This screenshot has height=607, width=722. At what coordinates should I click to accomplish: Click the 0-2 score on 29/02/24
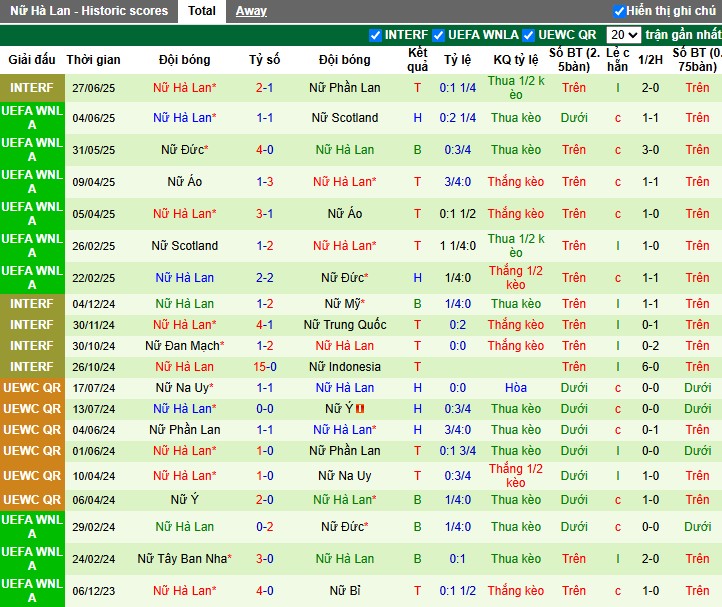264,526
